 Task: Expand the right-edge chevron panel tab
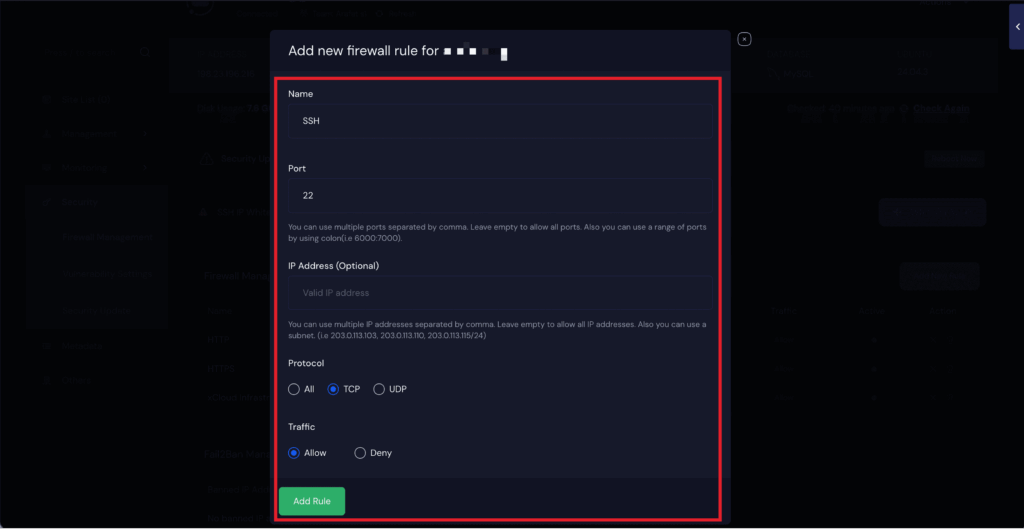pyautogui.click(x=1016, y=27)
